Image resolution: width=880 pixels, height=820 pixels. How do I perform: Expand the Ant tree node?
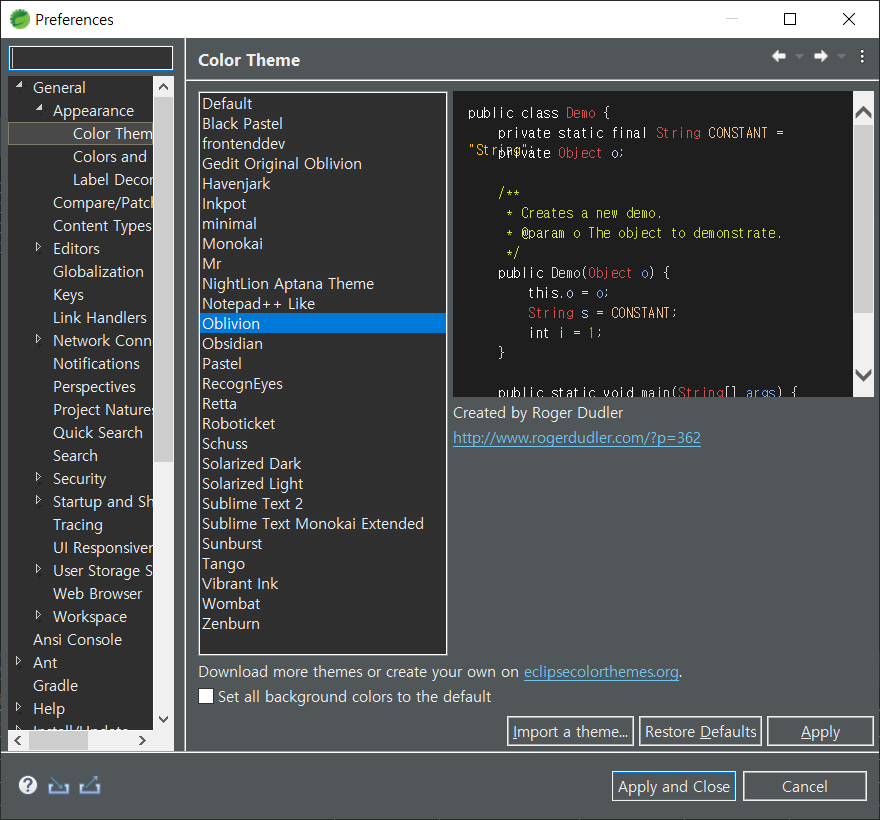click(19, 661)
